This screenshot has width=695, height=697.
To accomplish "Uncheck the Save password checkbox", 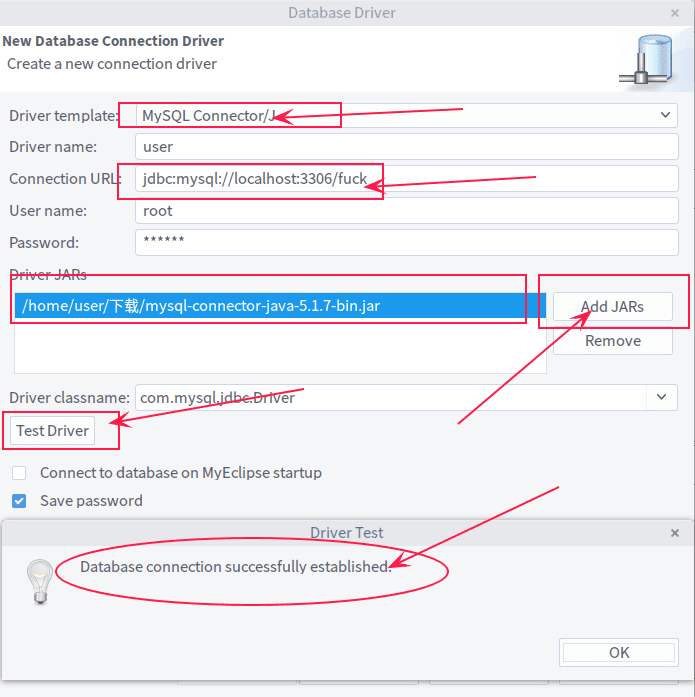I will click(x=19, y=500).
